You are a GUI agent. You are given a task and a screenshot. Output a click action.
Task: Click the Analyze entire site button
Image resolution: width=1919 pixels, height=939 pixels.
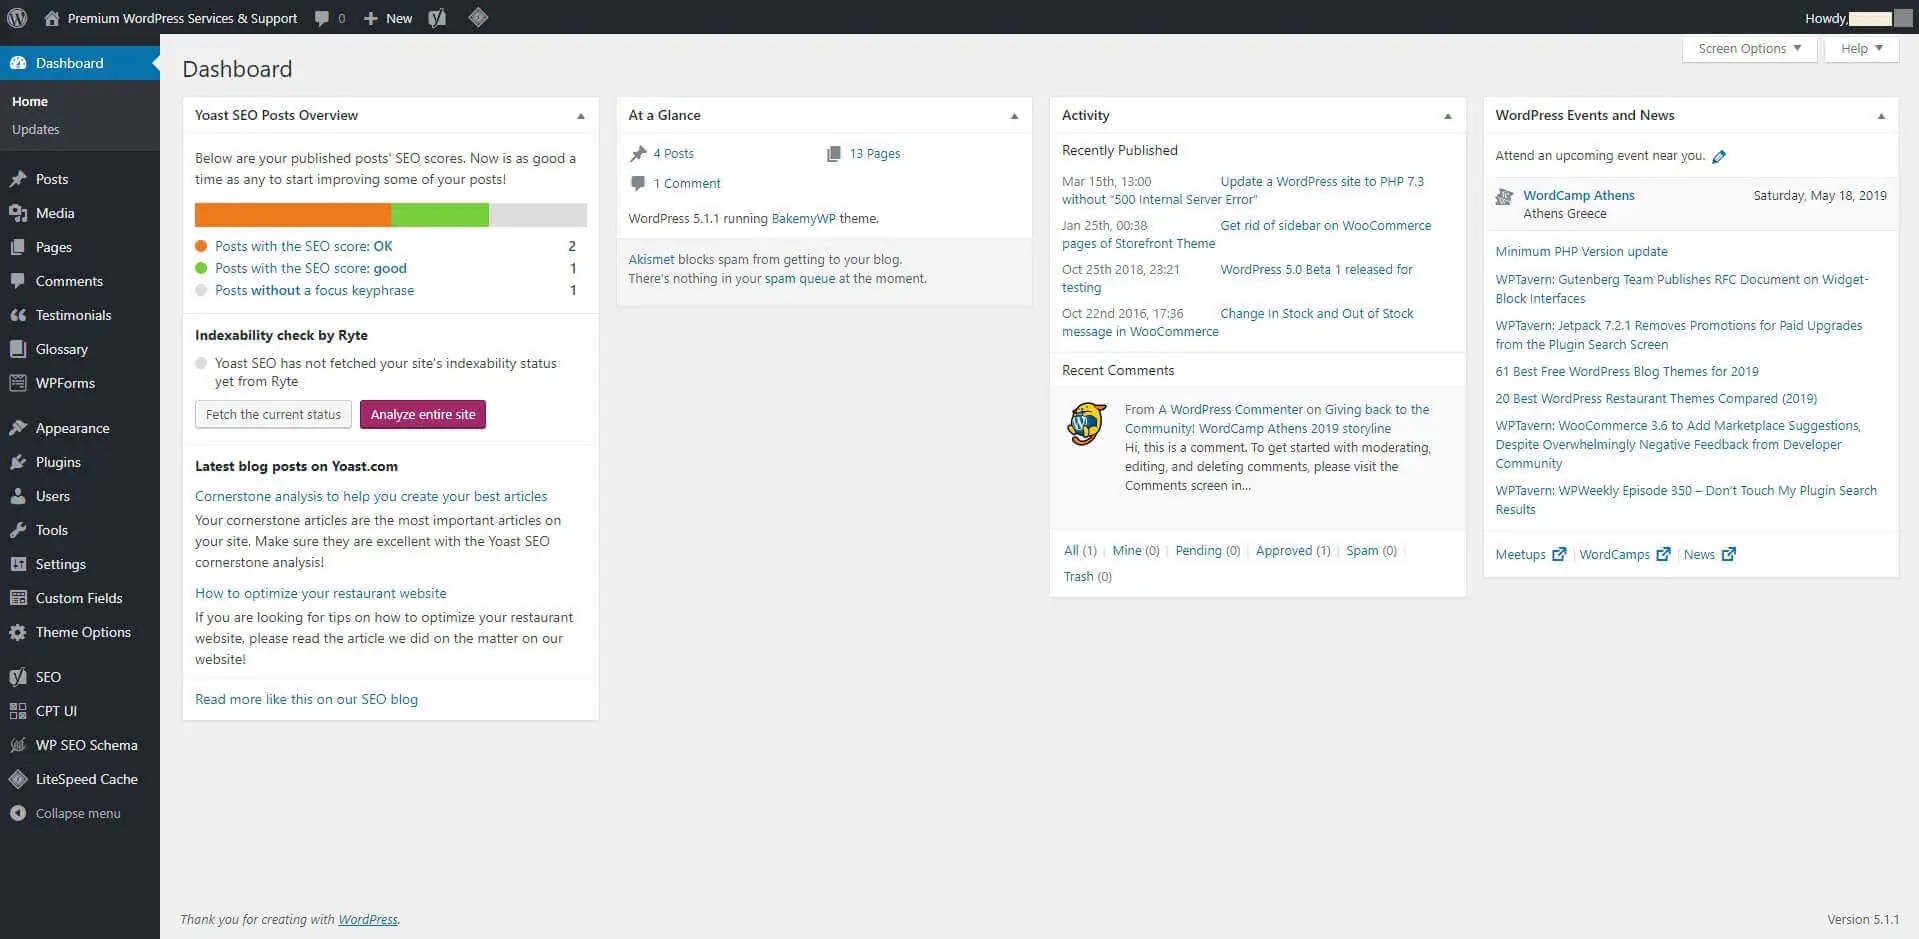click(423, 414)
